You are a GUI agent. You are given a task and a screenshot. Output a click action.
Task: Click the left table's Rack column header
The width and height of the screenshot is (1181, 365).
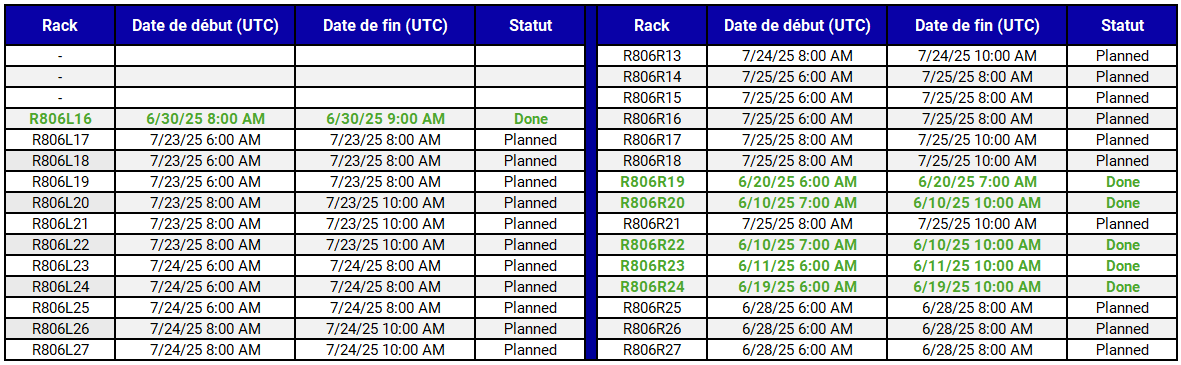coord(60,25)
